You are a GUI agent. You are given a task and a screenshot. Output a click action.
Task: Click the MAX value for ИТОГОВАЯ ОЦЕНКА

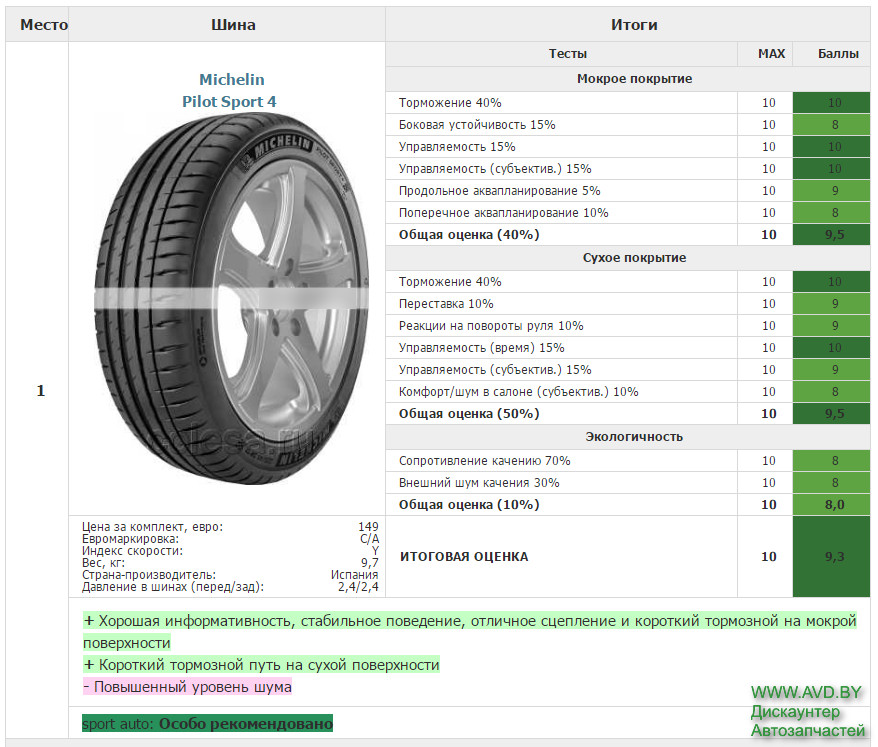[768, 557]
